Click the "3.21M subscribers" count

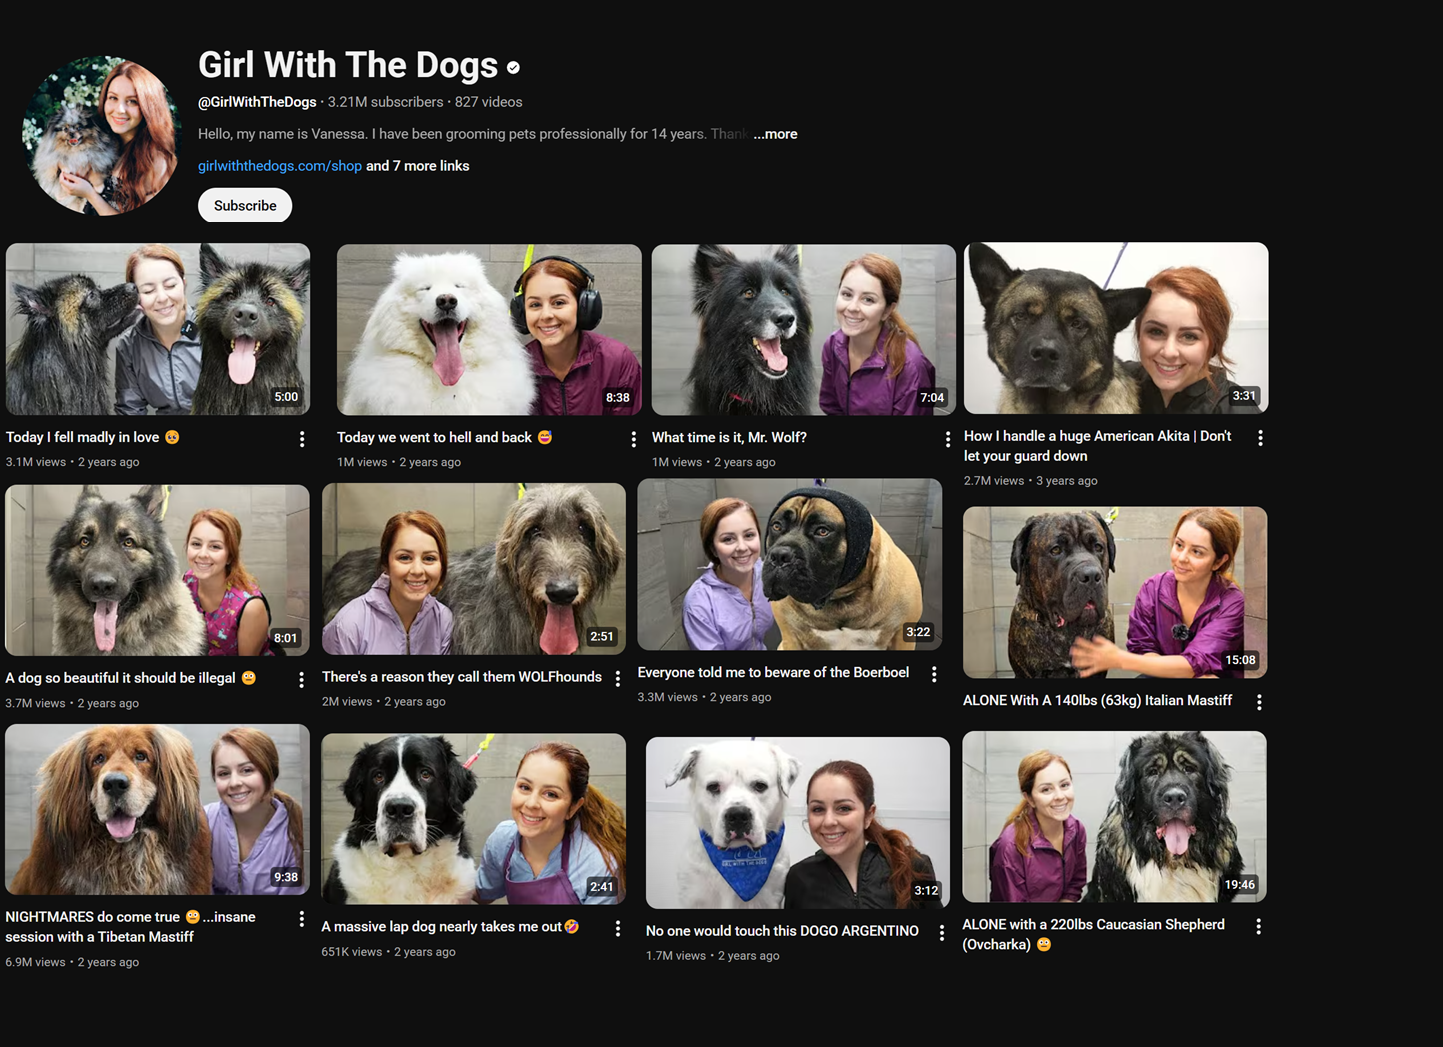coord(386,102)
